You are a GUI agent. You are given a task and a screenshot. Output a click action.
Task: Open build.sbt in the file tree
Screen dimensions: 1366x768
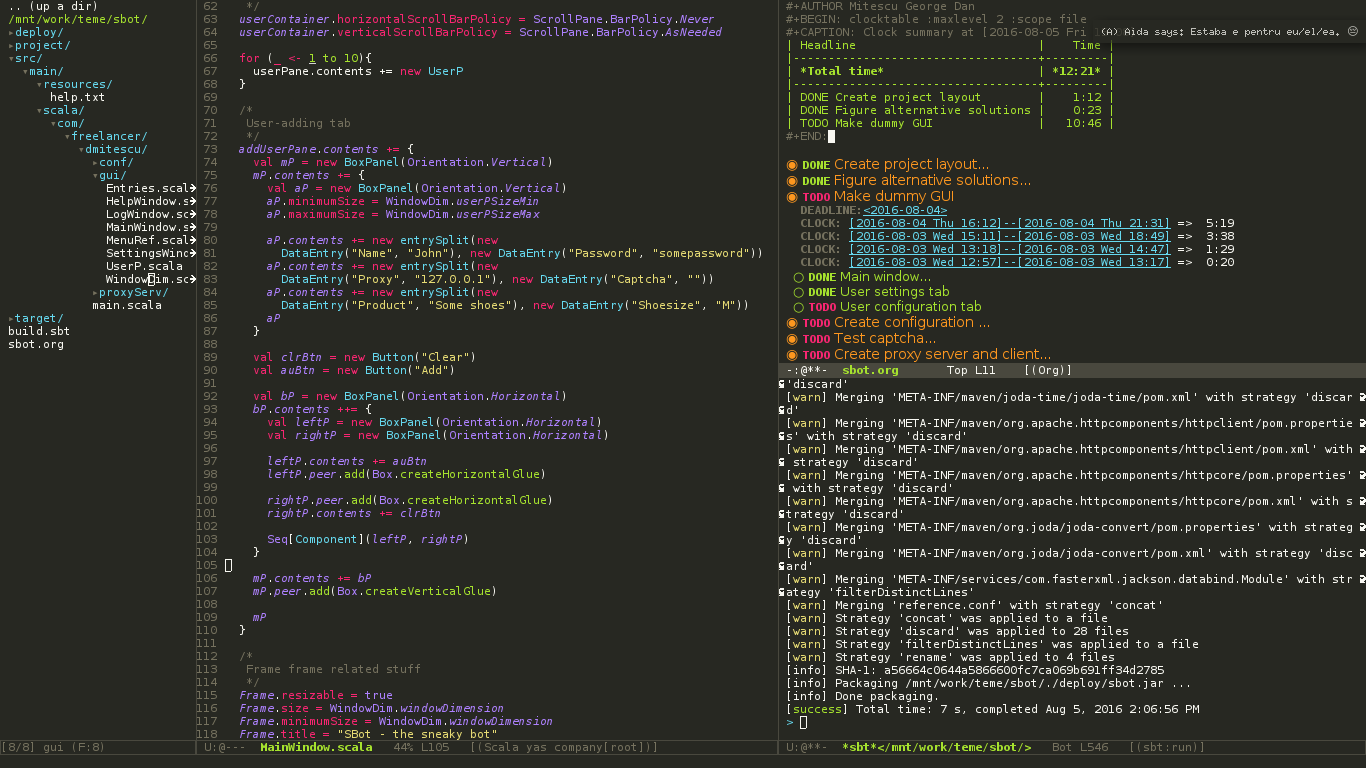point(39,331)
